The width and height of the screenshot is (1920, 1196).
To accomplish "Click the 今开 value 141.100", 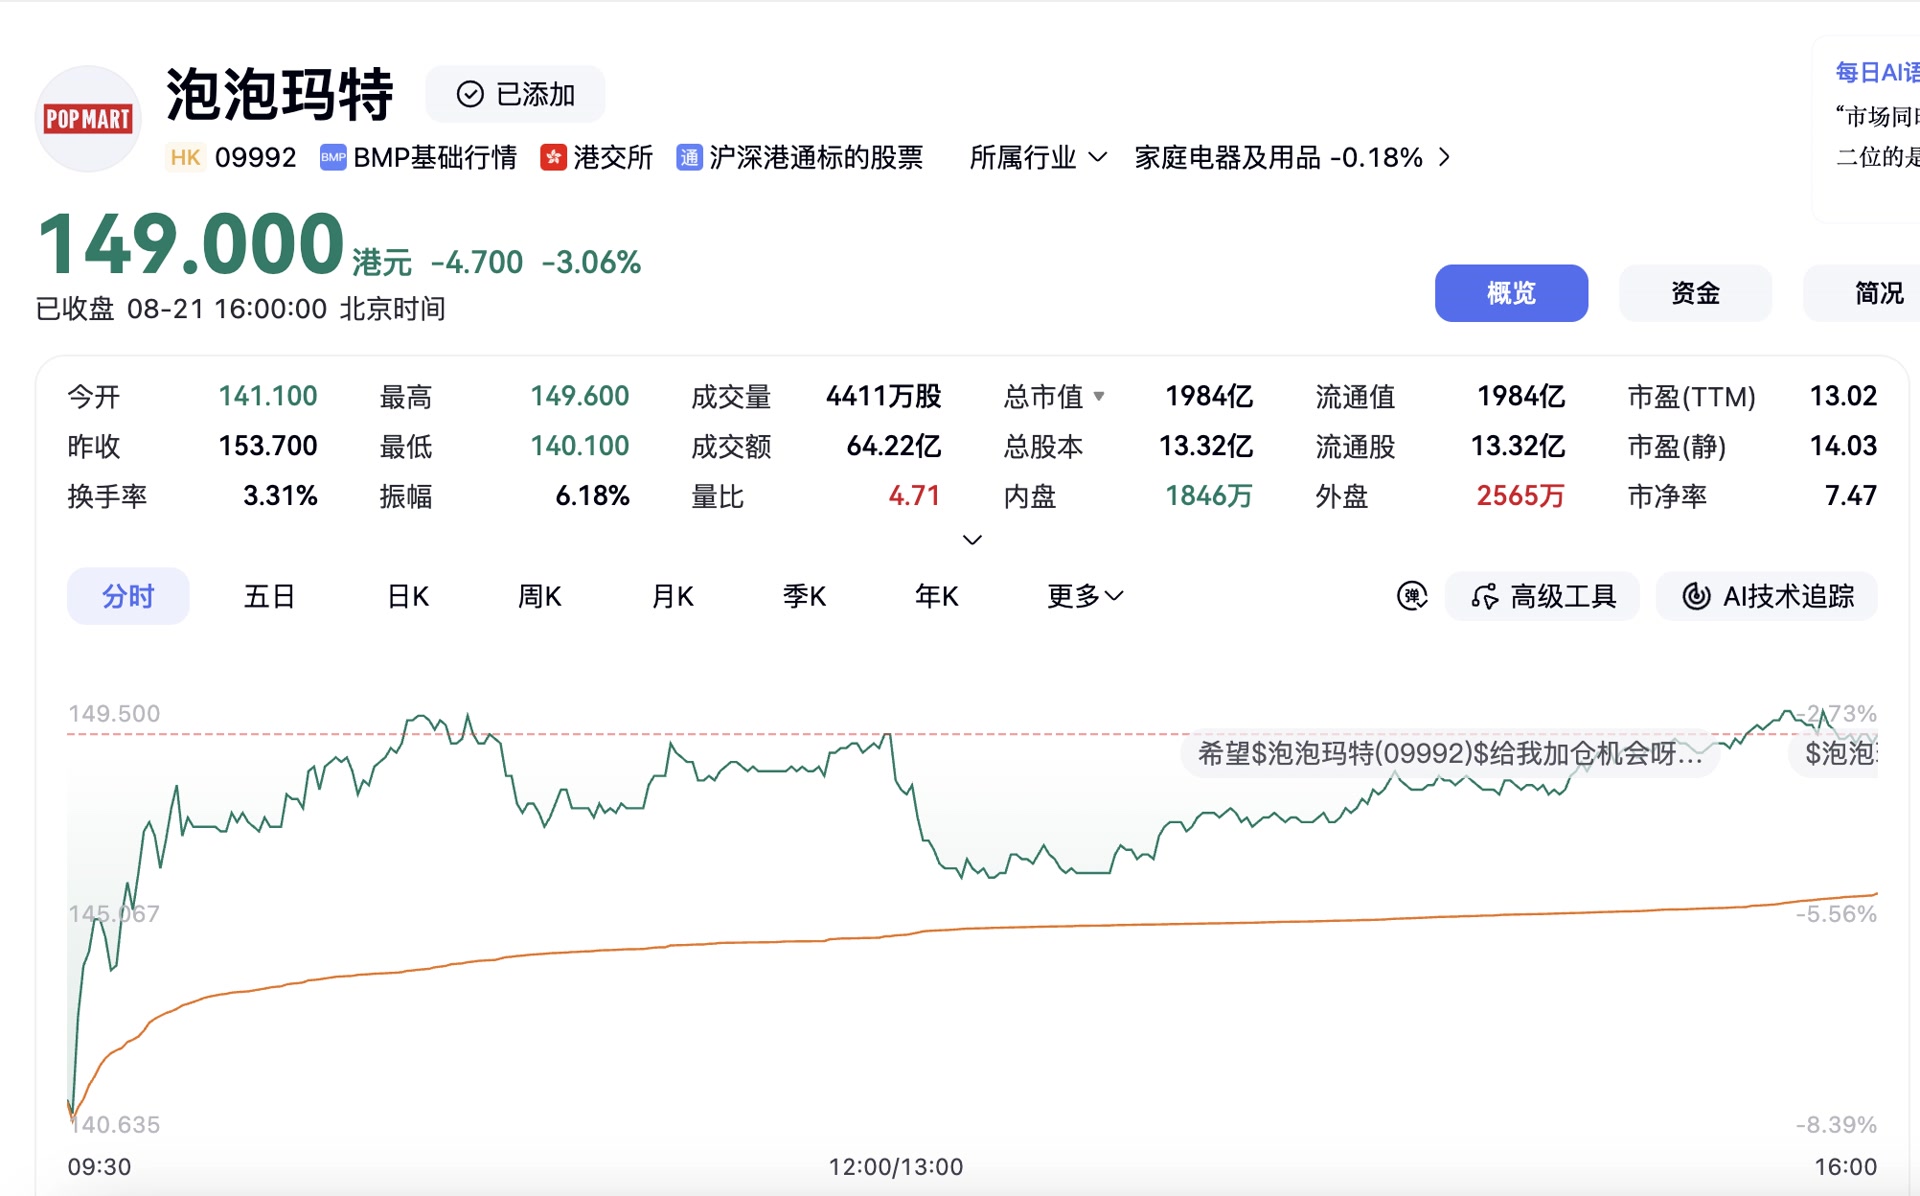I will click(x=268, y=396).
